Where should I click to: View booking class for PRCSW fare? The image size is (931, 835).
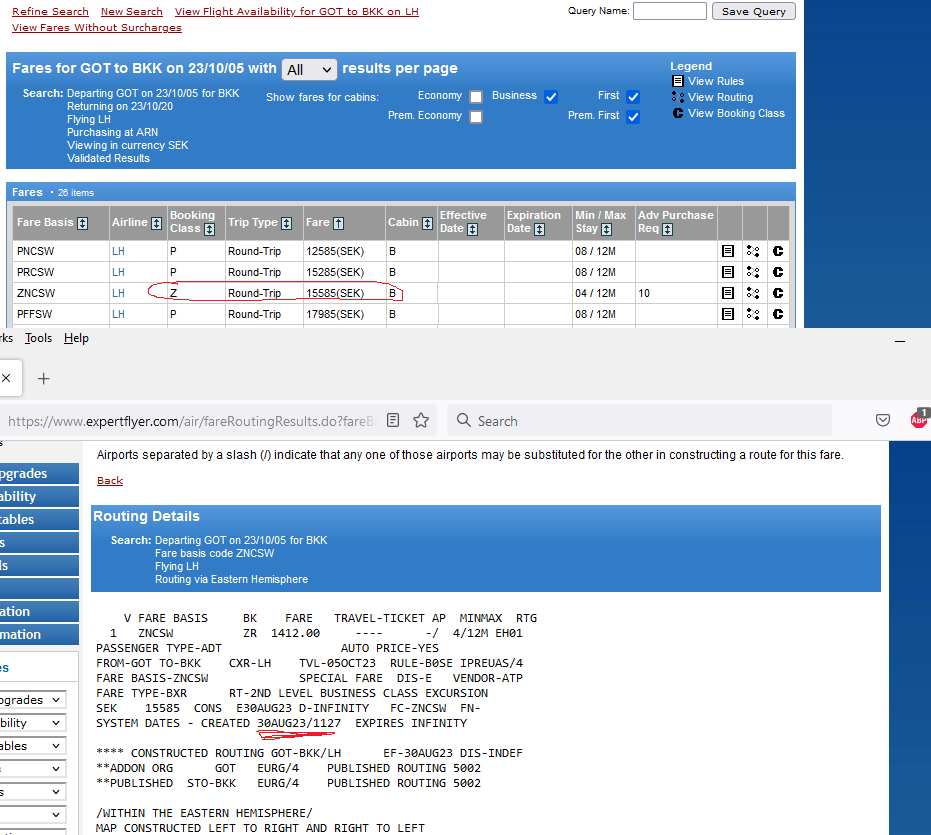777,272
